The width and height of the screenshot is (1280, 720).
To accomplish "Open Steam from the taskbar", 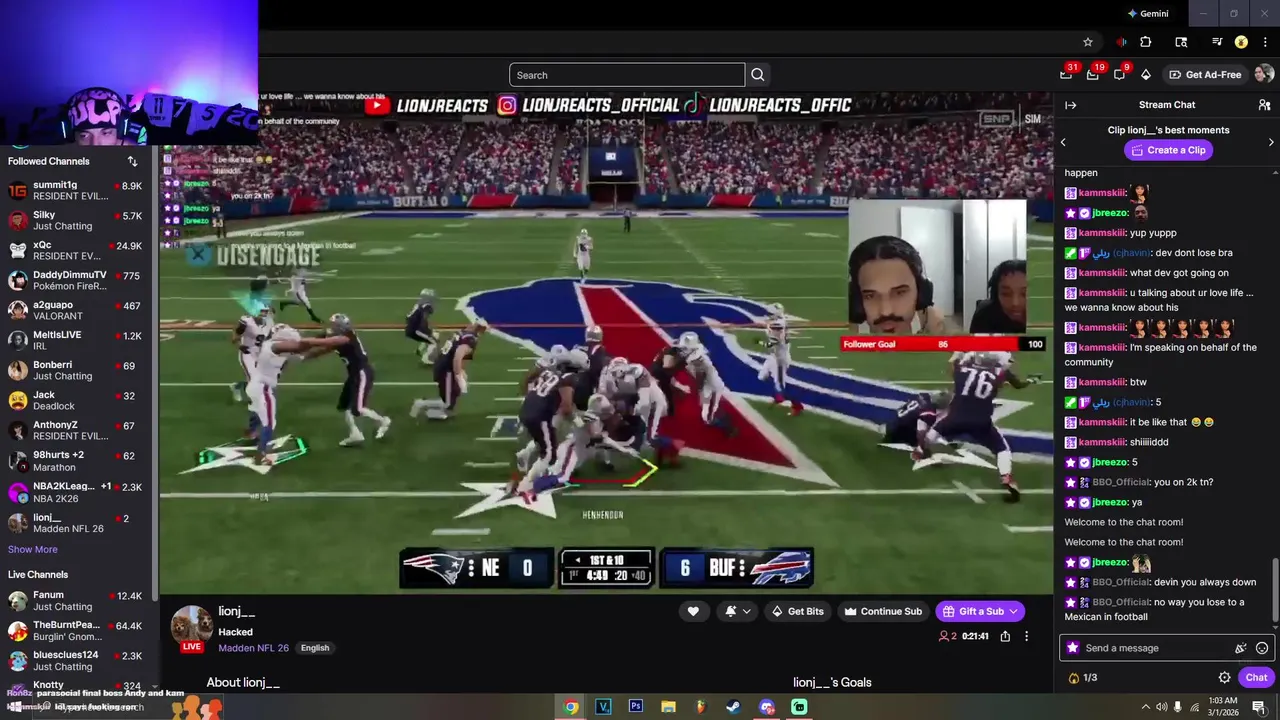I will (x=733, y=706).
